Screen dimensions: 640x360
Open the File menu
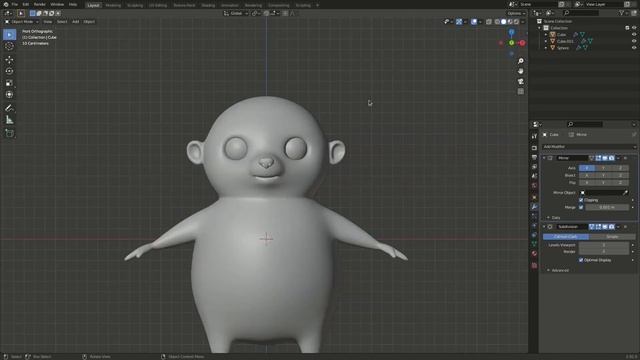click(15, 4)
